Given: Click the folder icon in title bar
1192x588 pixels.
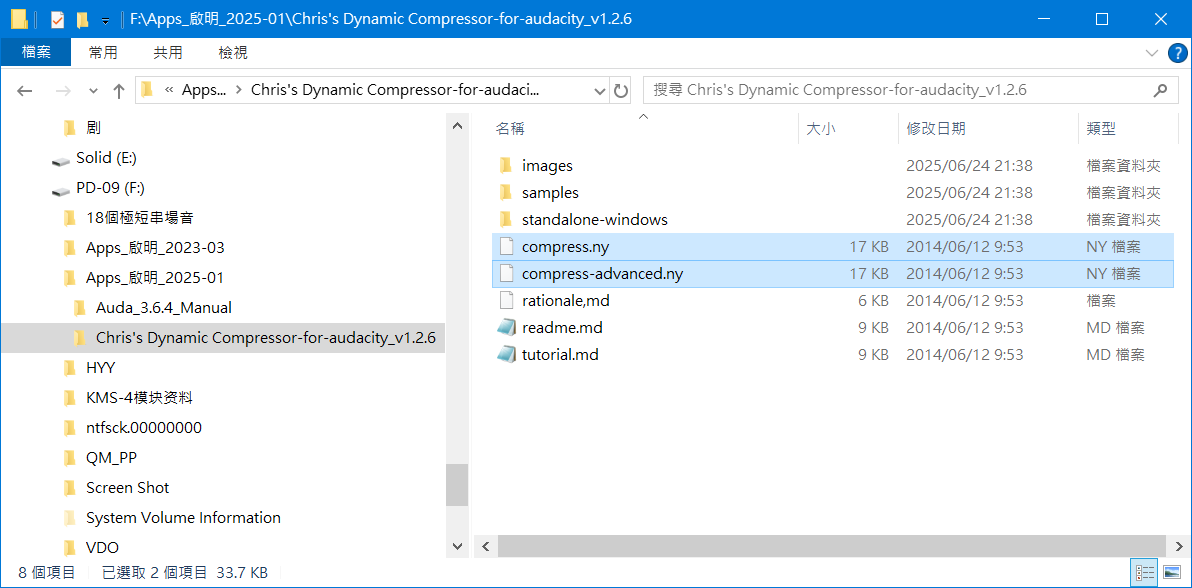Looking at the screenshot, I should (x=20, y=19).
